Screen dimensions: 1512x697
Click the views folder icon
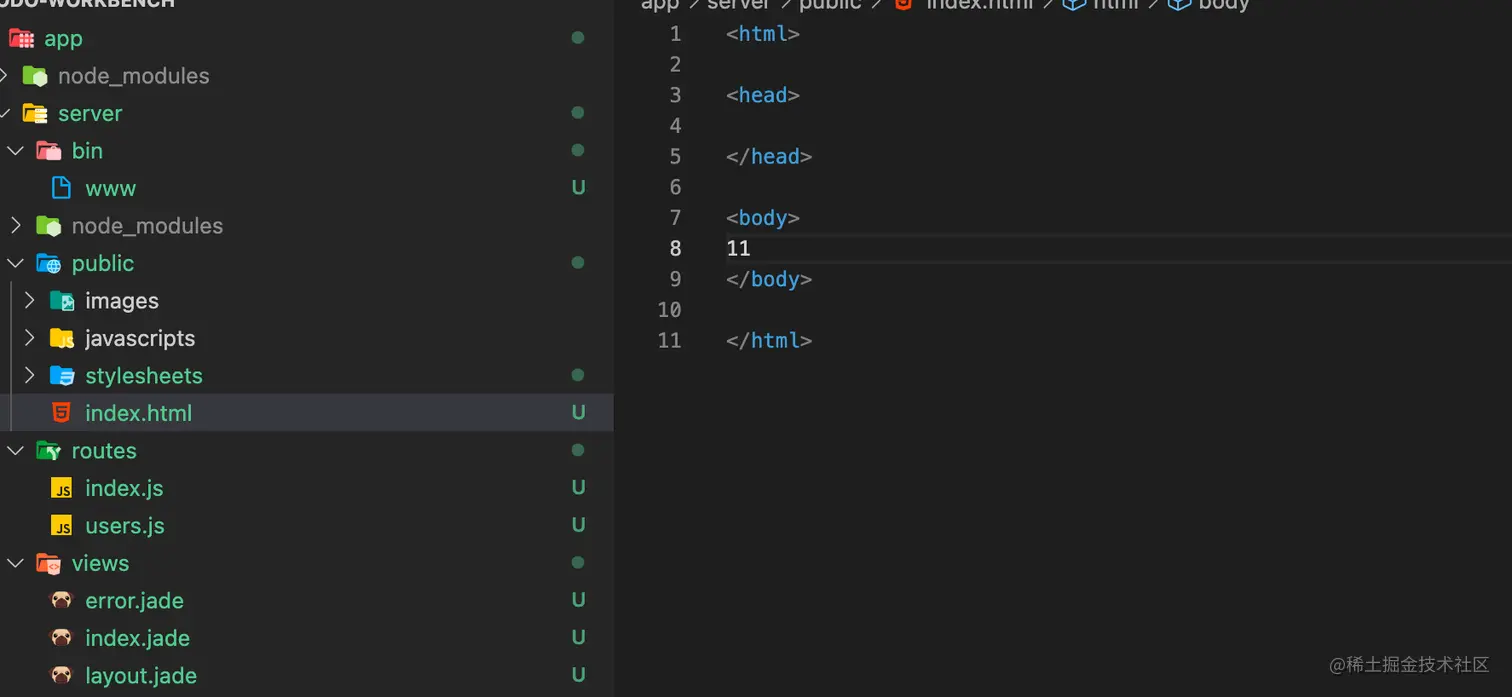click(49, 563)
